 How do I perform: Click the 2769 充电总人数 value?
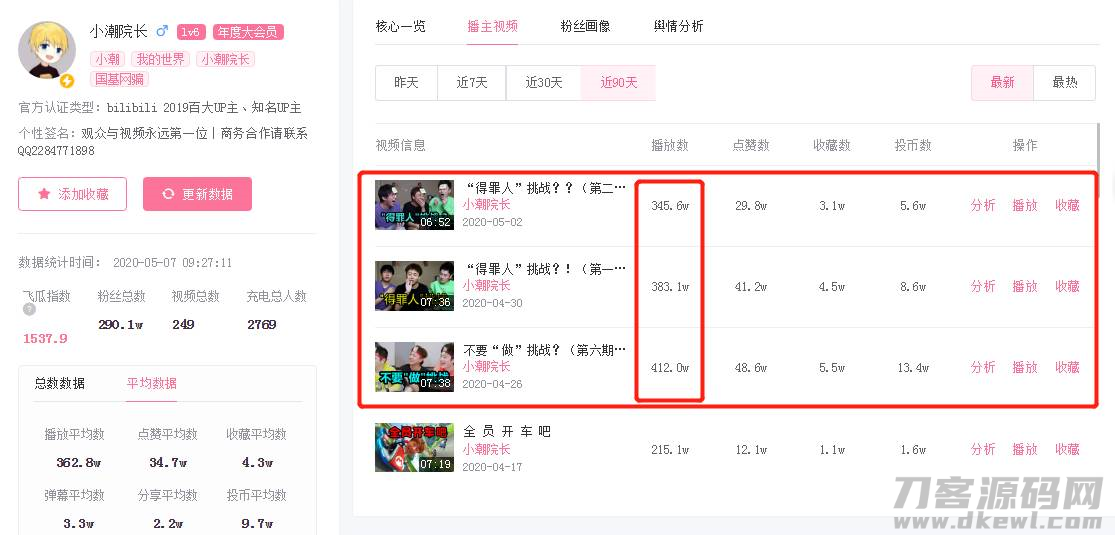pos(262,324)
